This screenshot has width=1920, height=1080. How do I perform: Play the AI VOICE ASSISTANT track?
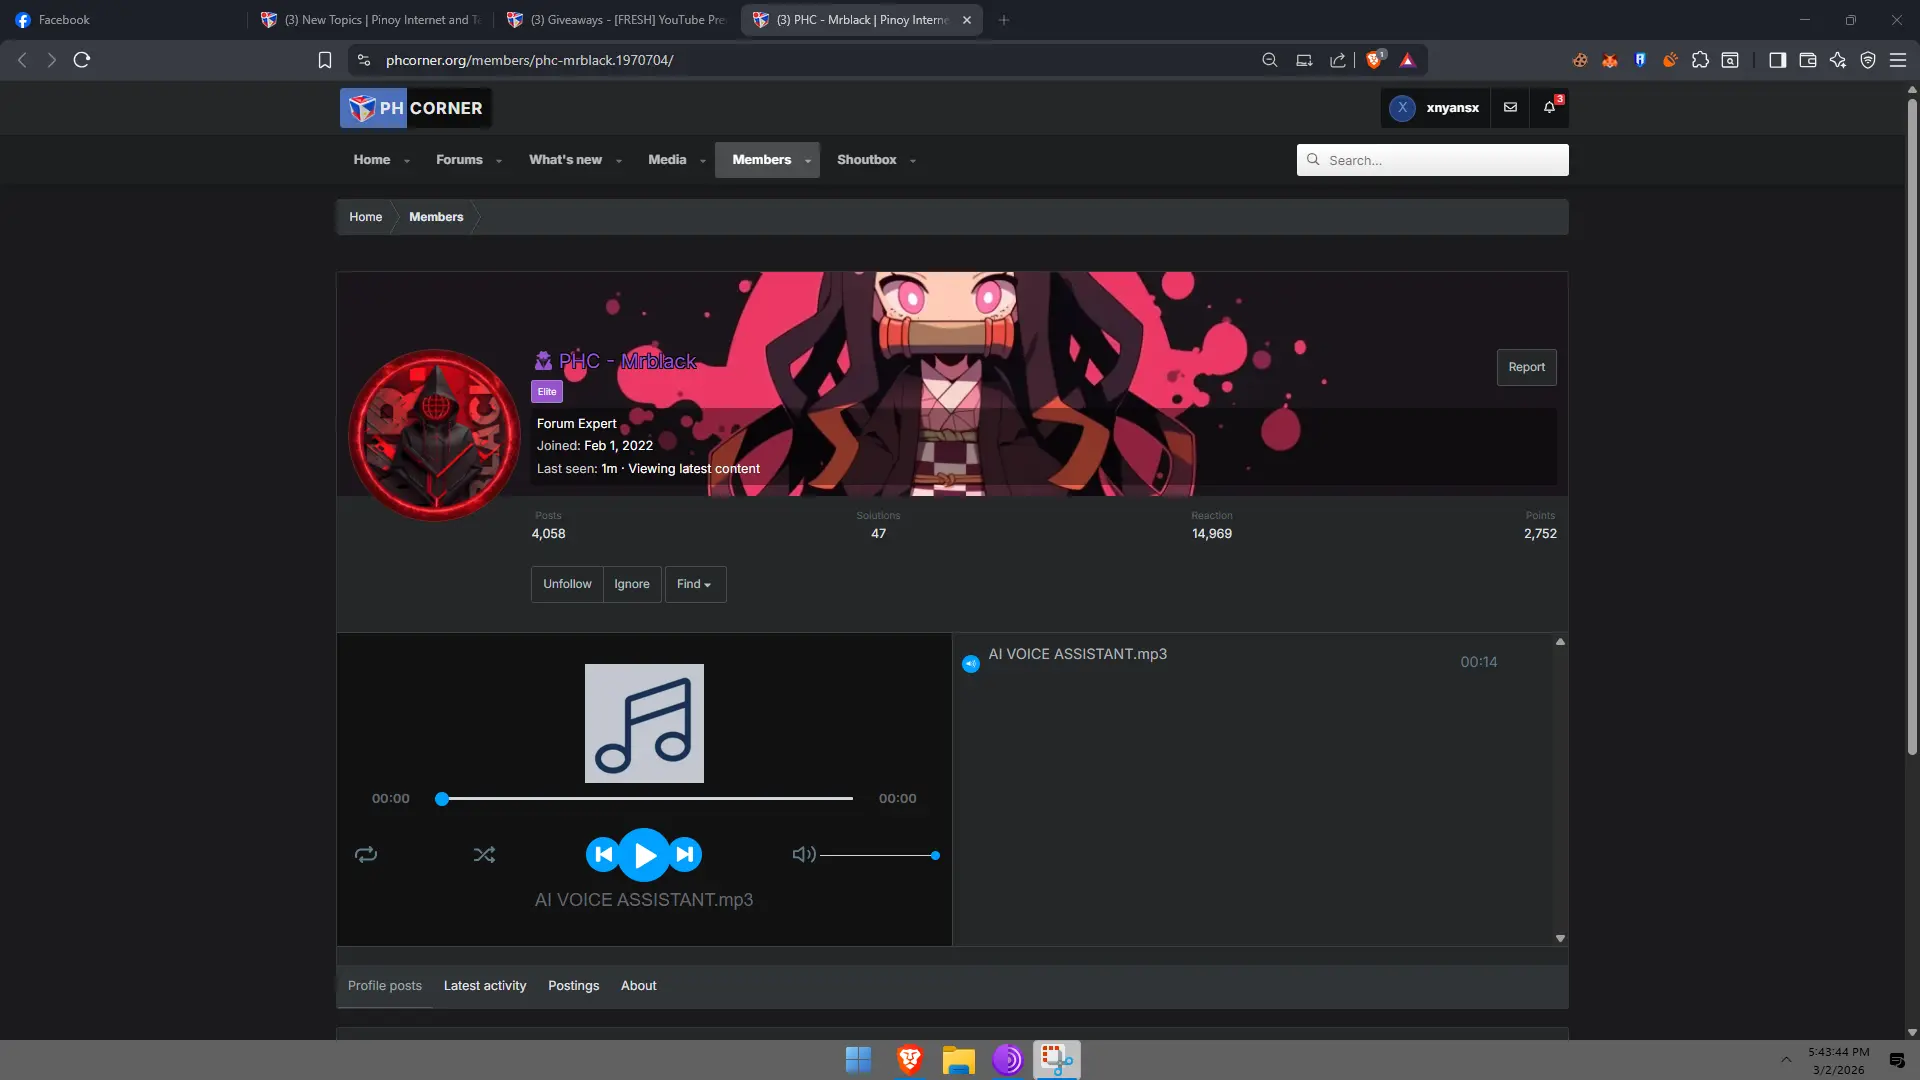[644, 855]
